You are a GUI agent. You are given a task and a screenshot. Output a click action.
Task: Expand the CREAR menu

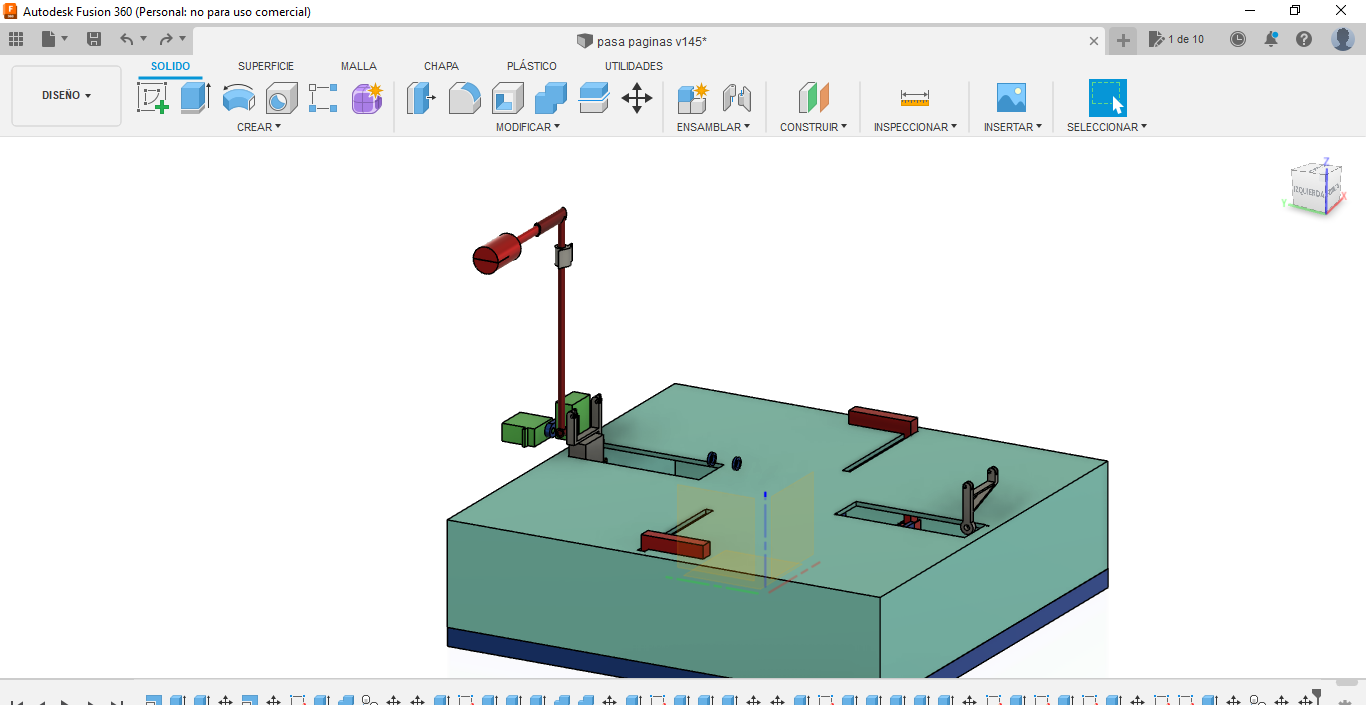(x=258, y=127)
